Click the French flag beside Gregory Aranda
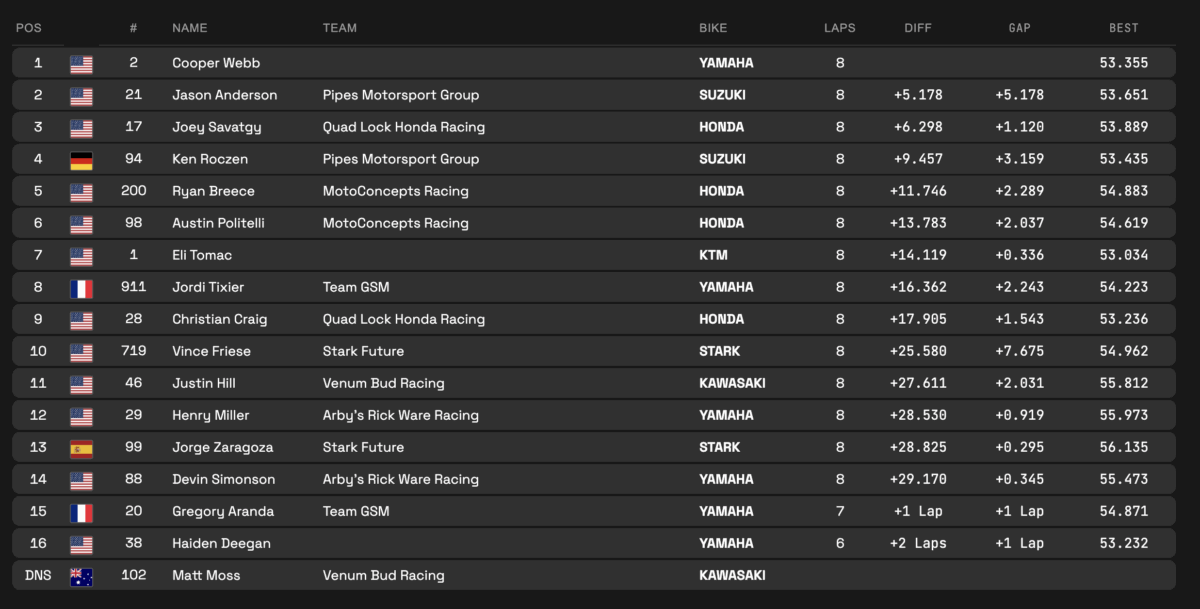The height and width of the screenshot is (609, 1200). [x=81, y=511]
